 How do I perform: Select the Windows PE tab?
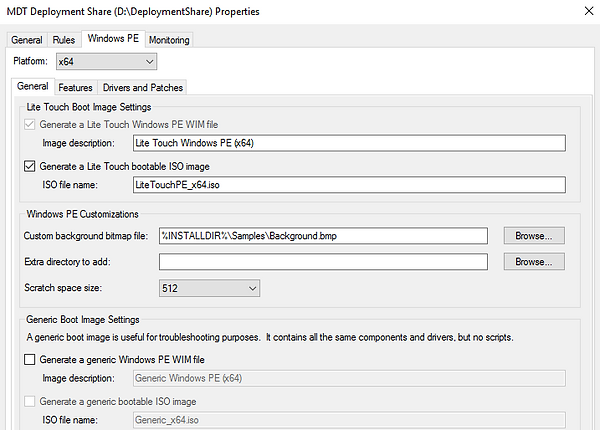pyautogui.click(x=113, y=39)
